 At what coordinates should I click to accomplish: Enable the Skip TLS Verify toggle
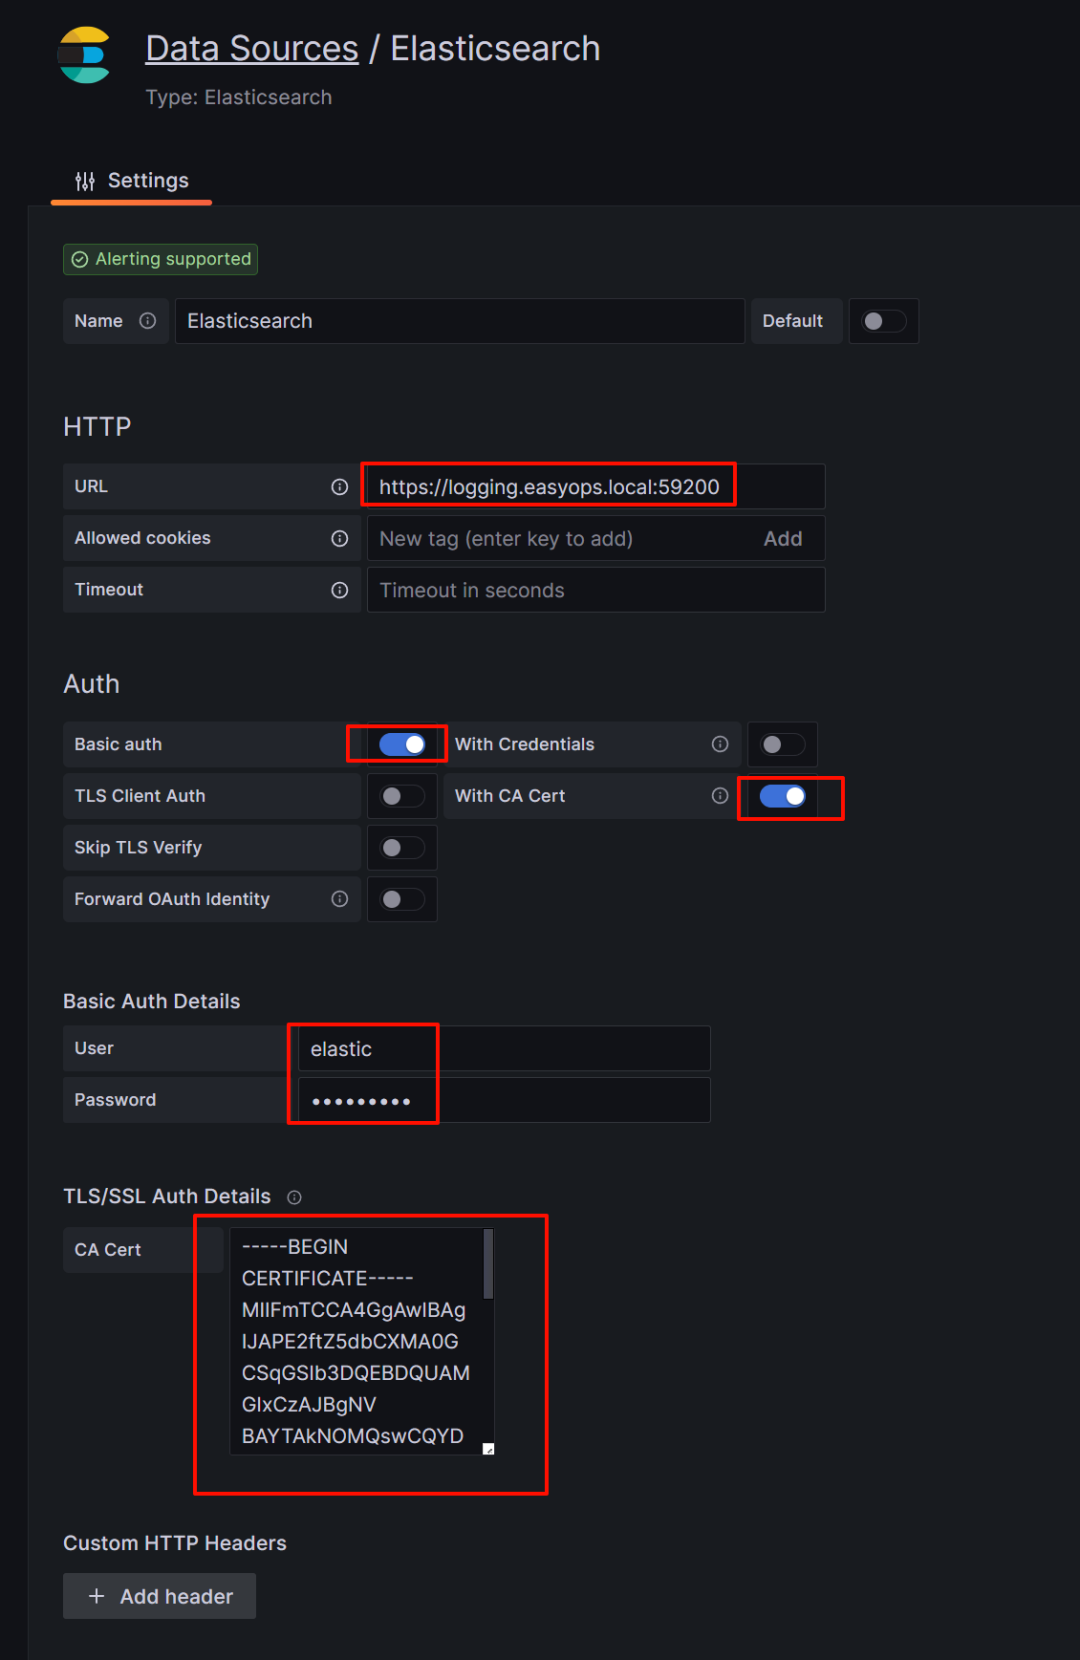402,849
